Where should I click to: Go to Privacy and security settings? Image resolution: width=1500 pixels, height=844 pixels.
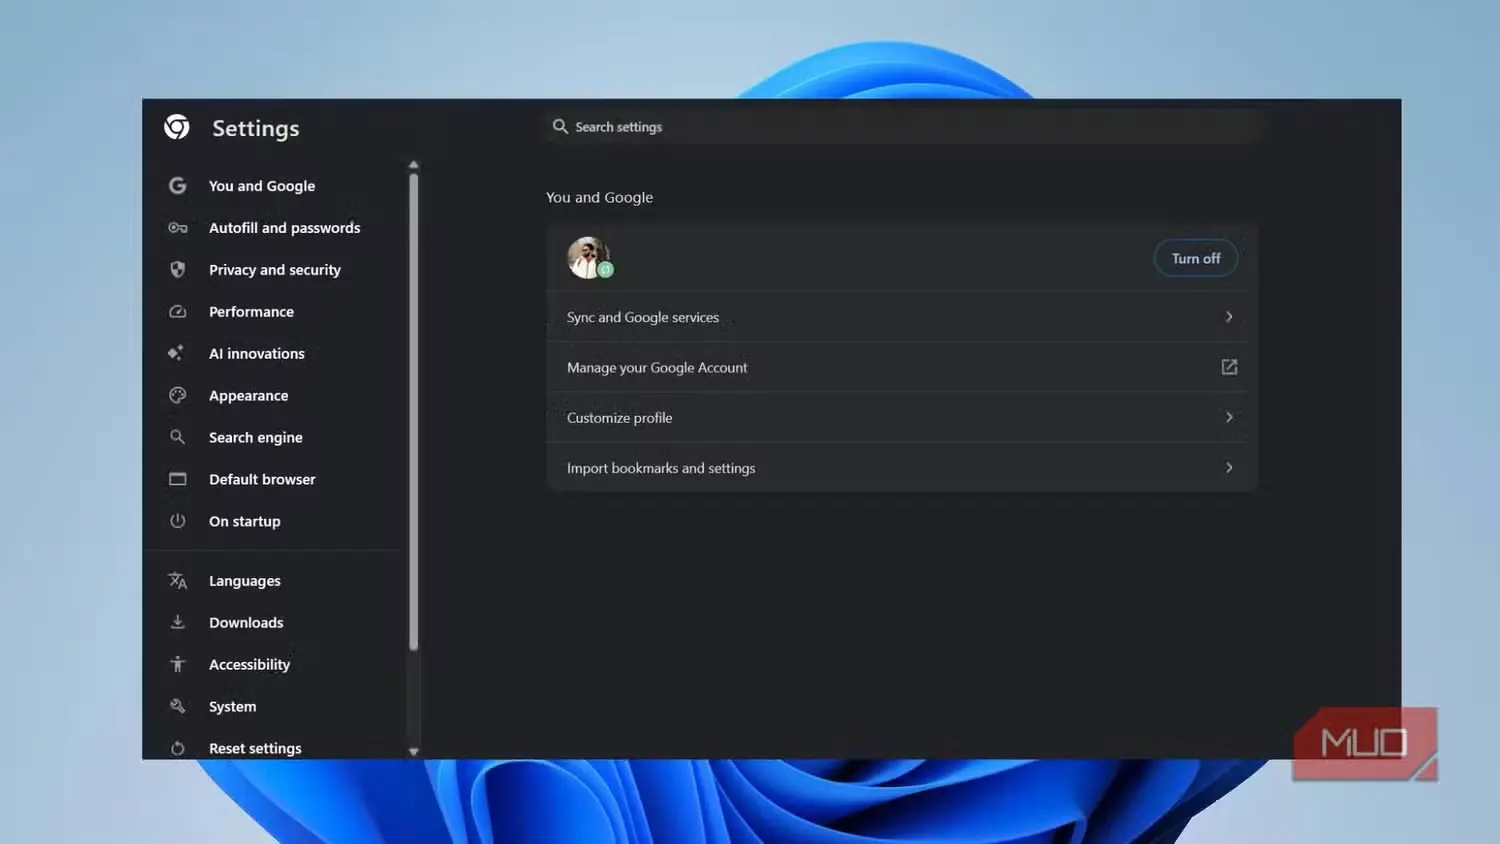(x=275, y=270)
